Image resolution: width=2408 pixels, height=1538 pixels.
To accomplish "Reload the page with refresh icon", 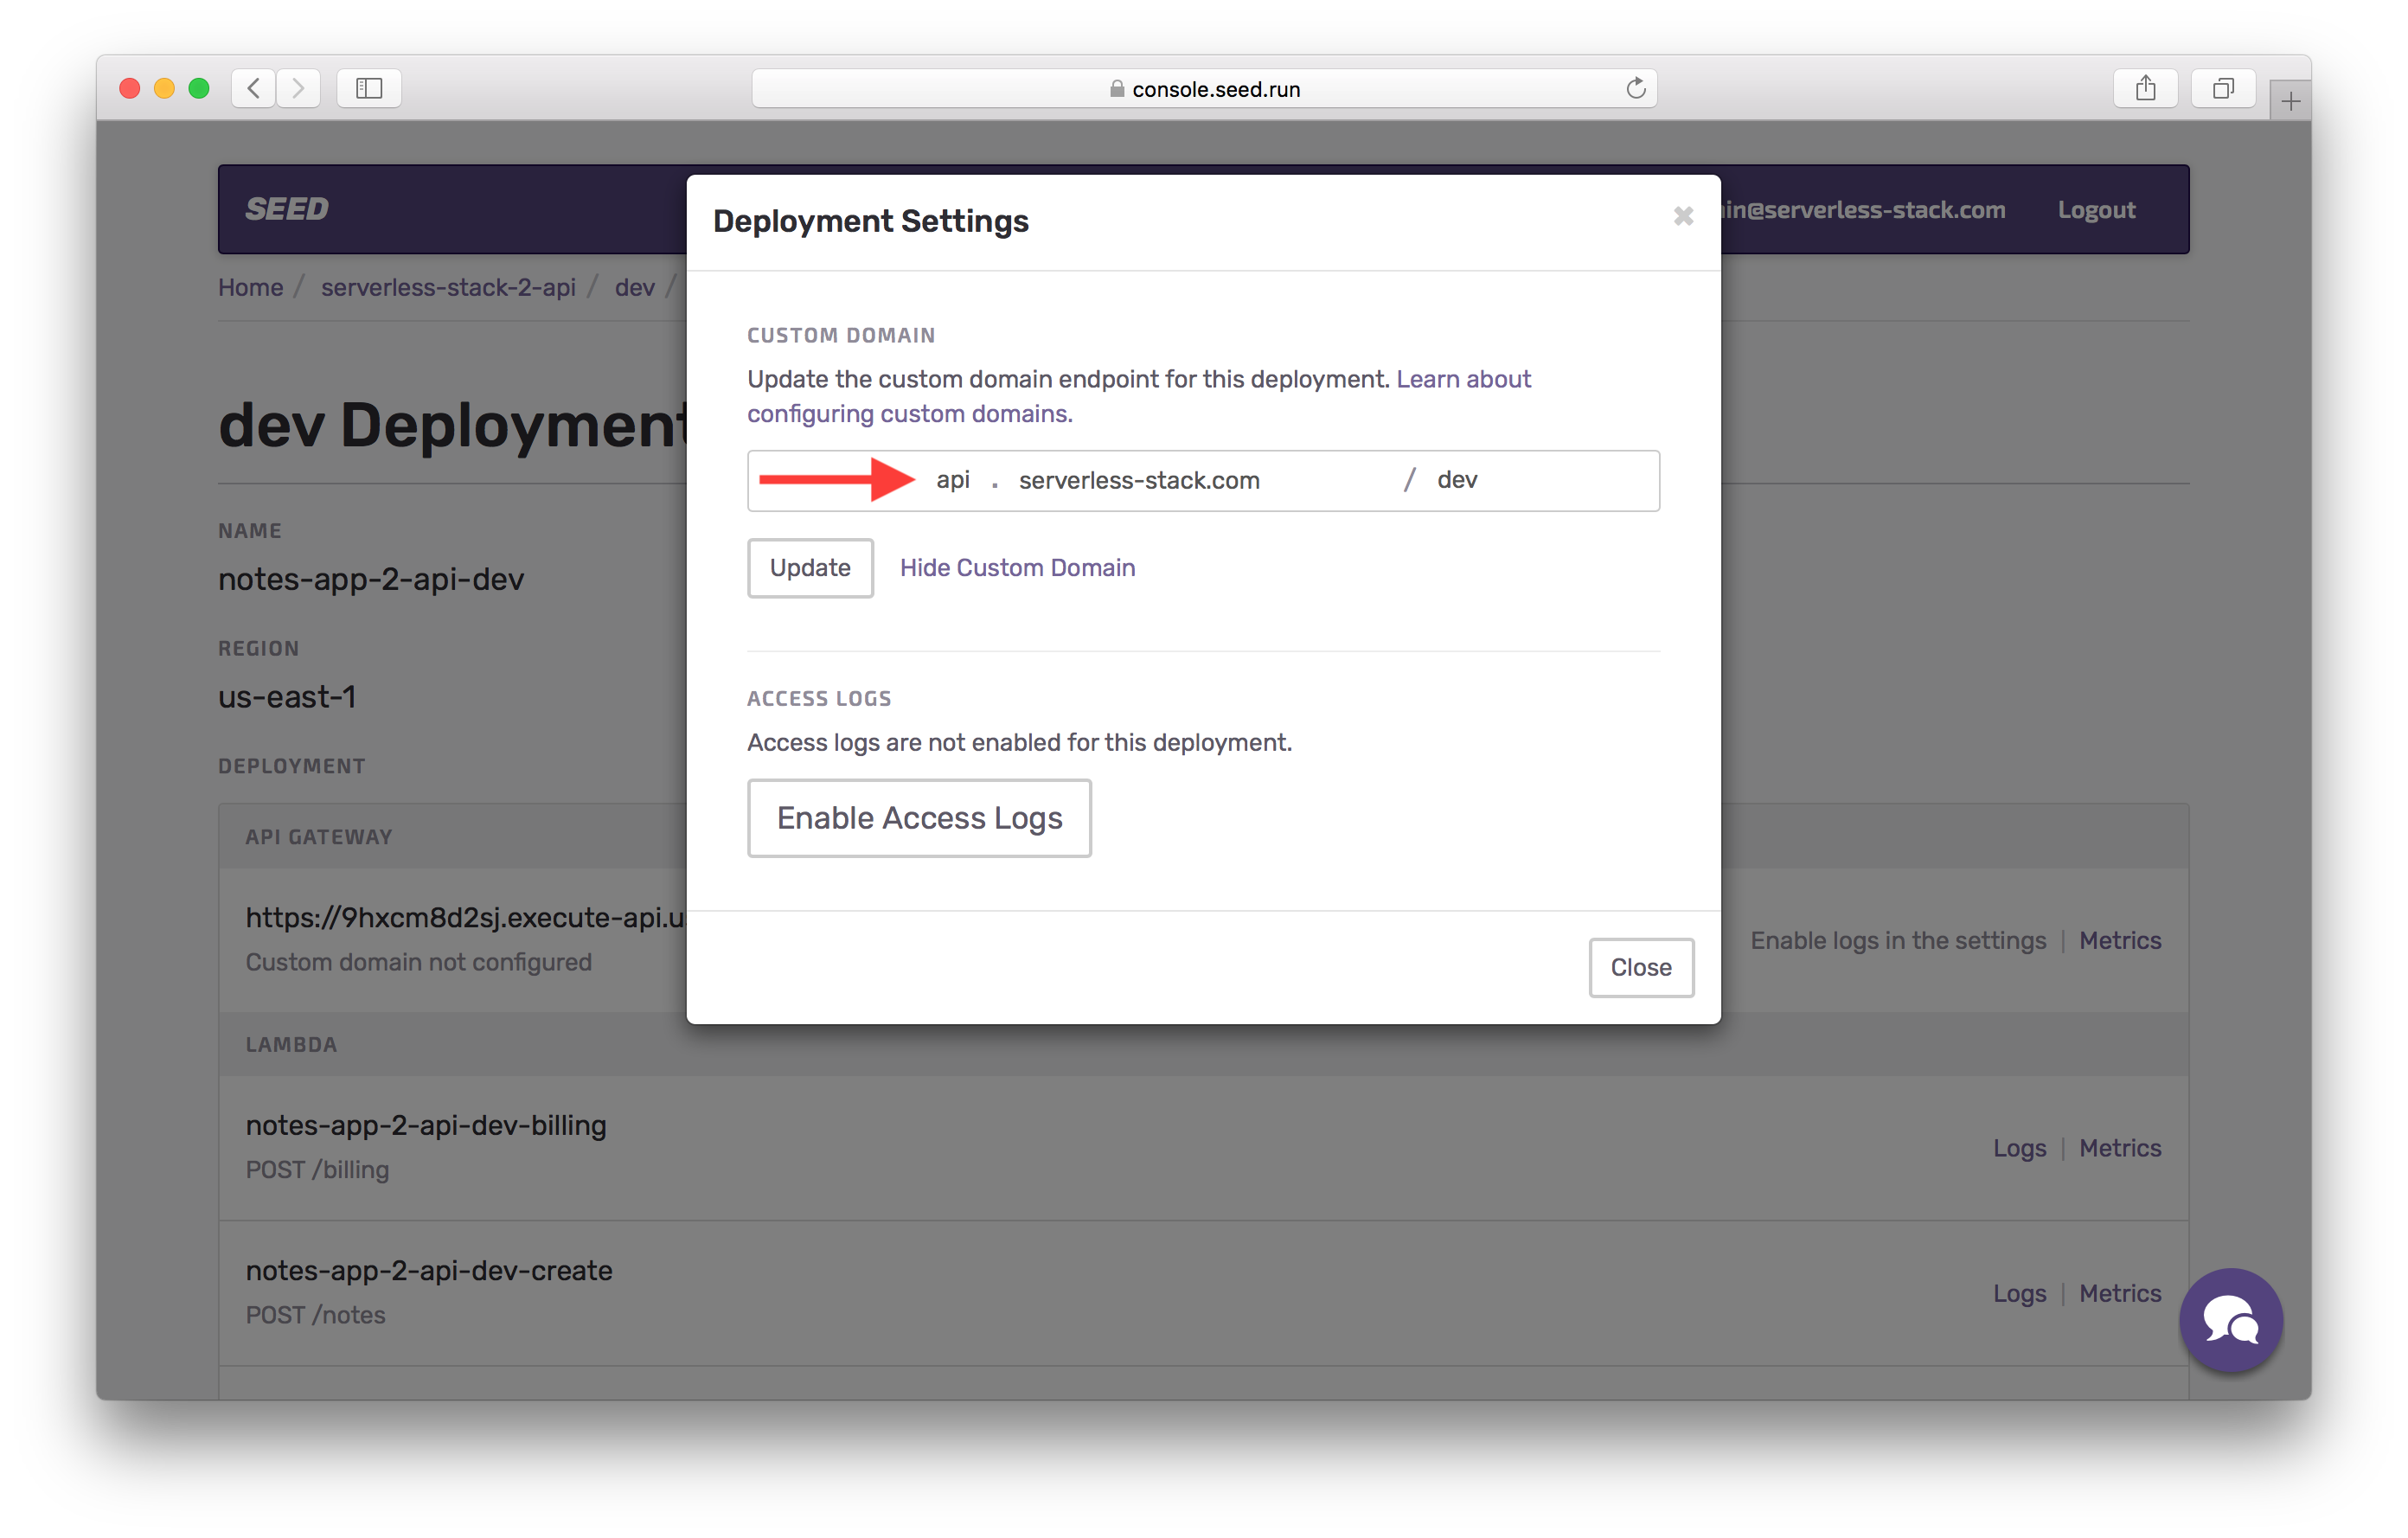I will (1635, 88).
